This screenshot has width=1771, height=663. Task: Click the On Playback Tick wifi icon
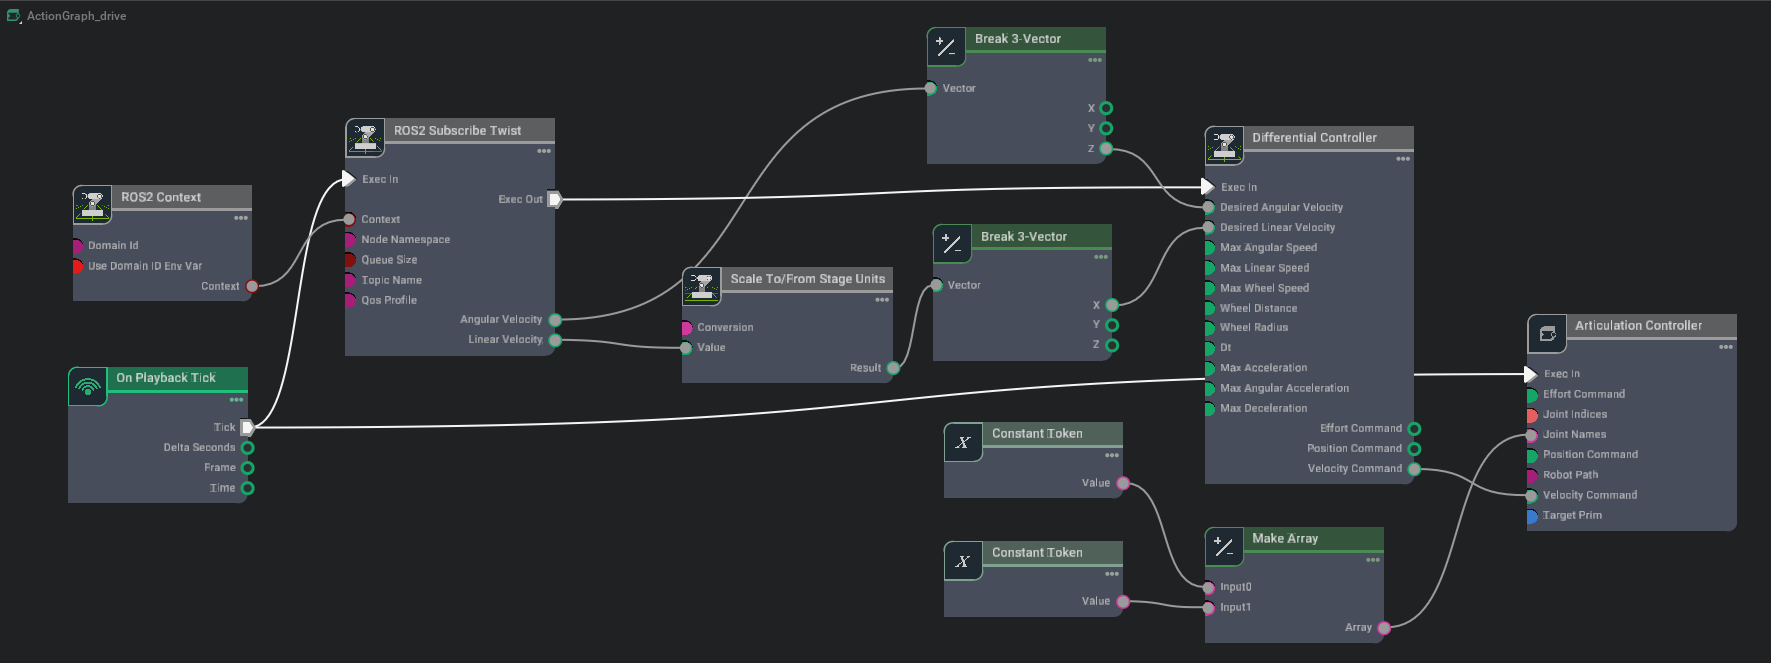click(88, 386)
